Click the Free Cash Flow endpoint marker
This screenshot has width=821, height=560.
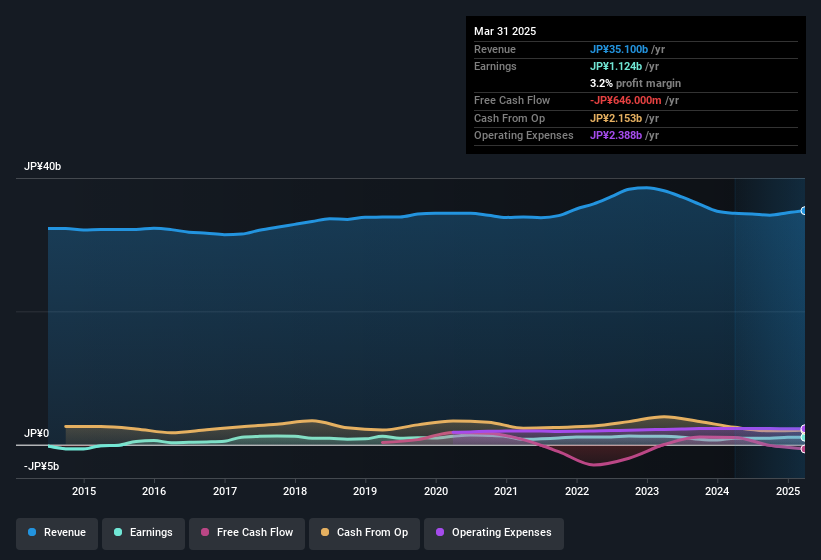pos(804,449)
